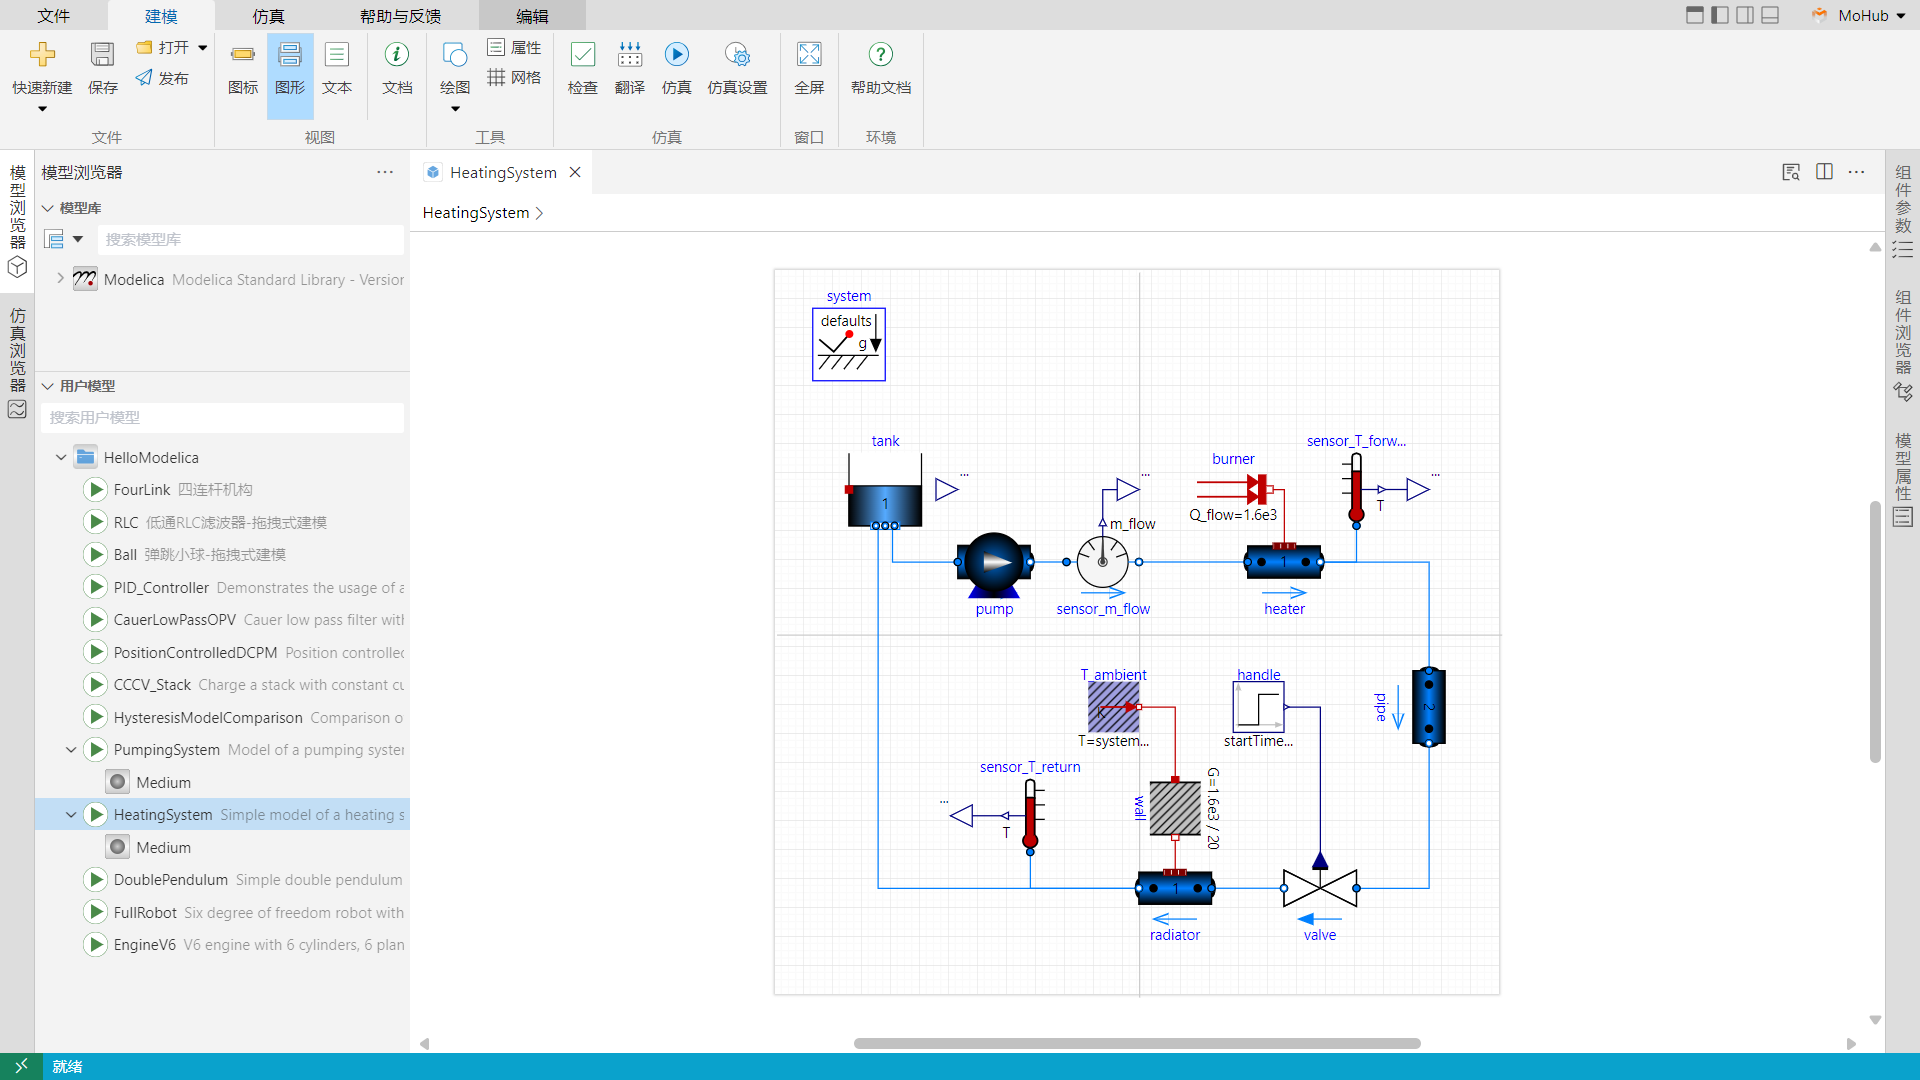Open the 属性 properties tool

click(515, 47)
